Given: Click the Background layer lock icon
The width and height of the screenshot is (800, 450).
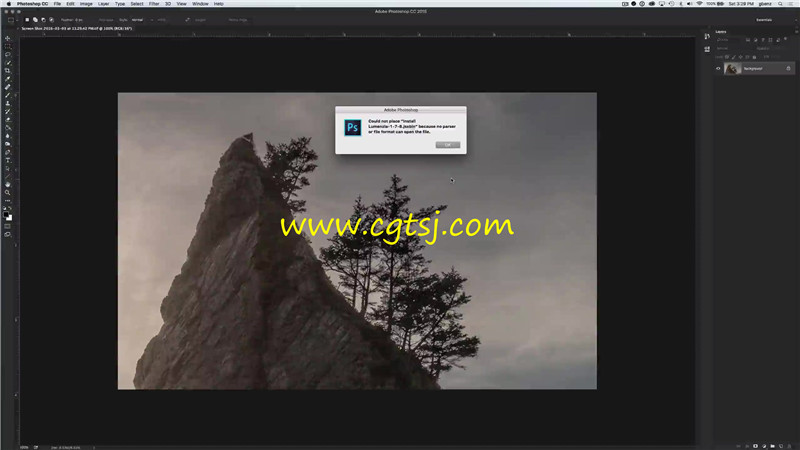Looking at the screenshot, I should [x=788, y=68].
